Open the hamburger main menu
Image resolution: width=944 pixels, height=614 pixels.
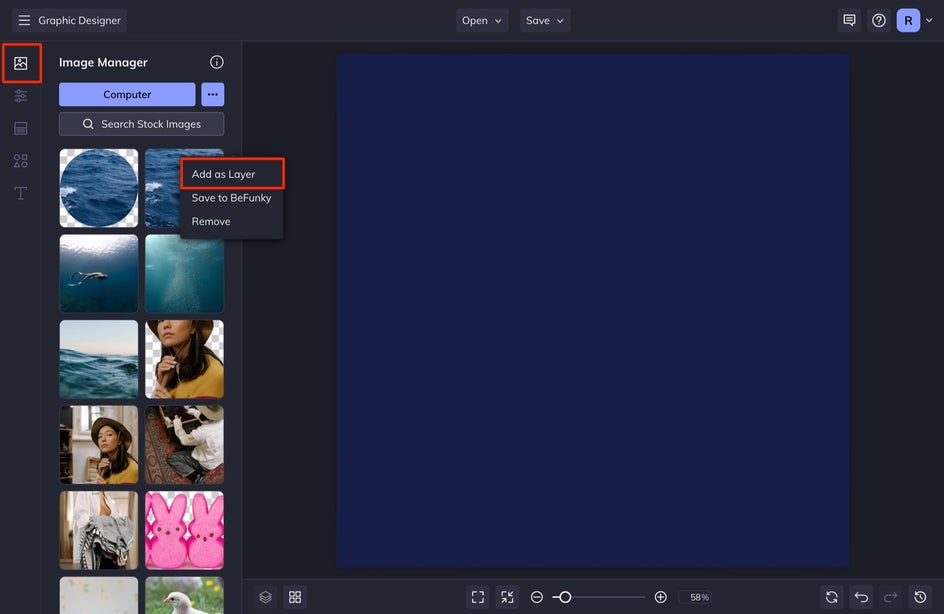tap(24, 20)
